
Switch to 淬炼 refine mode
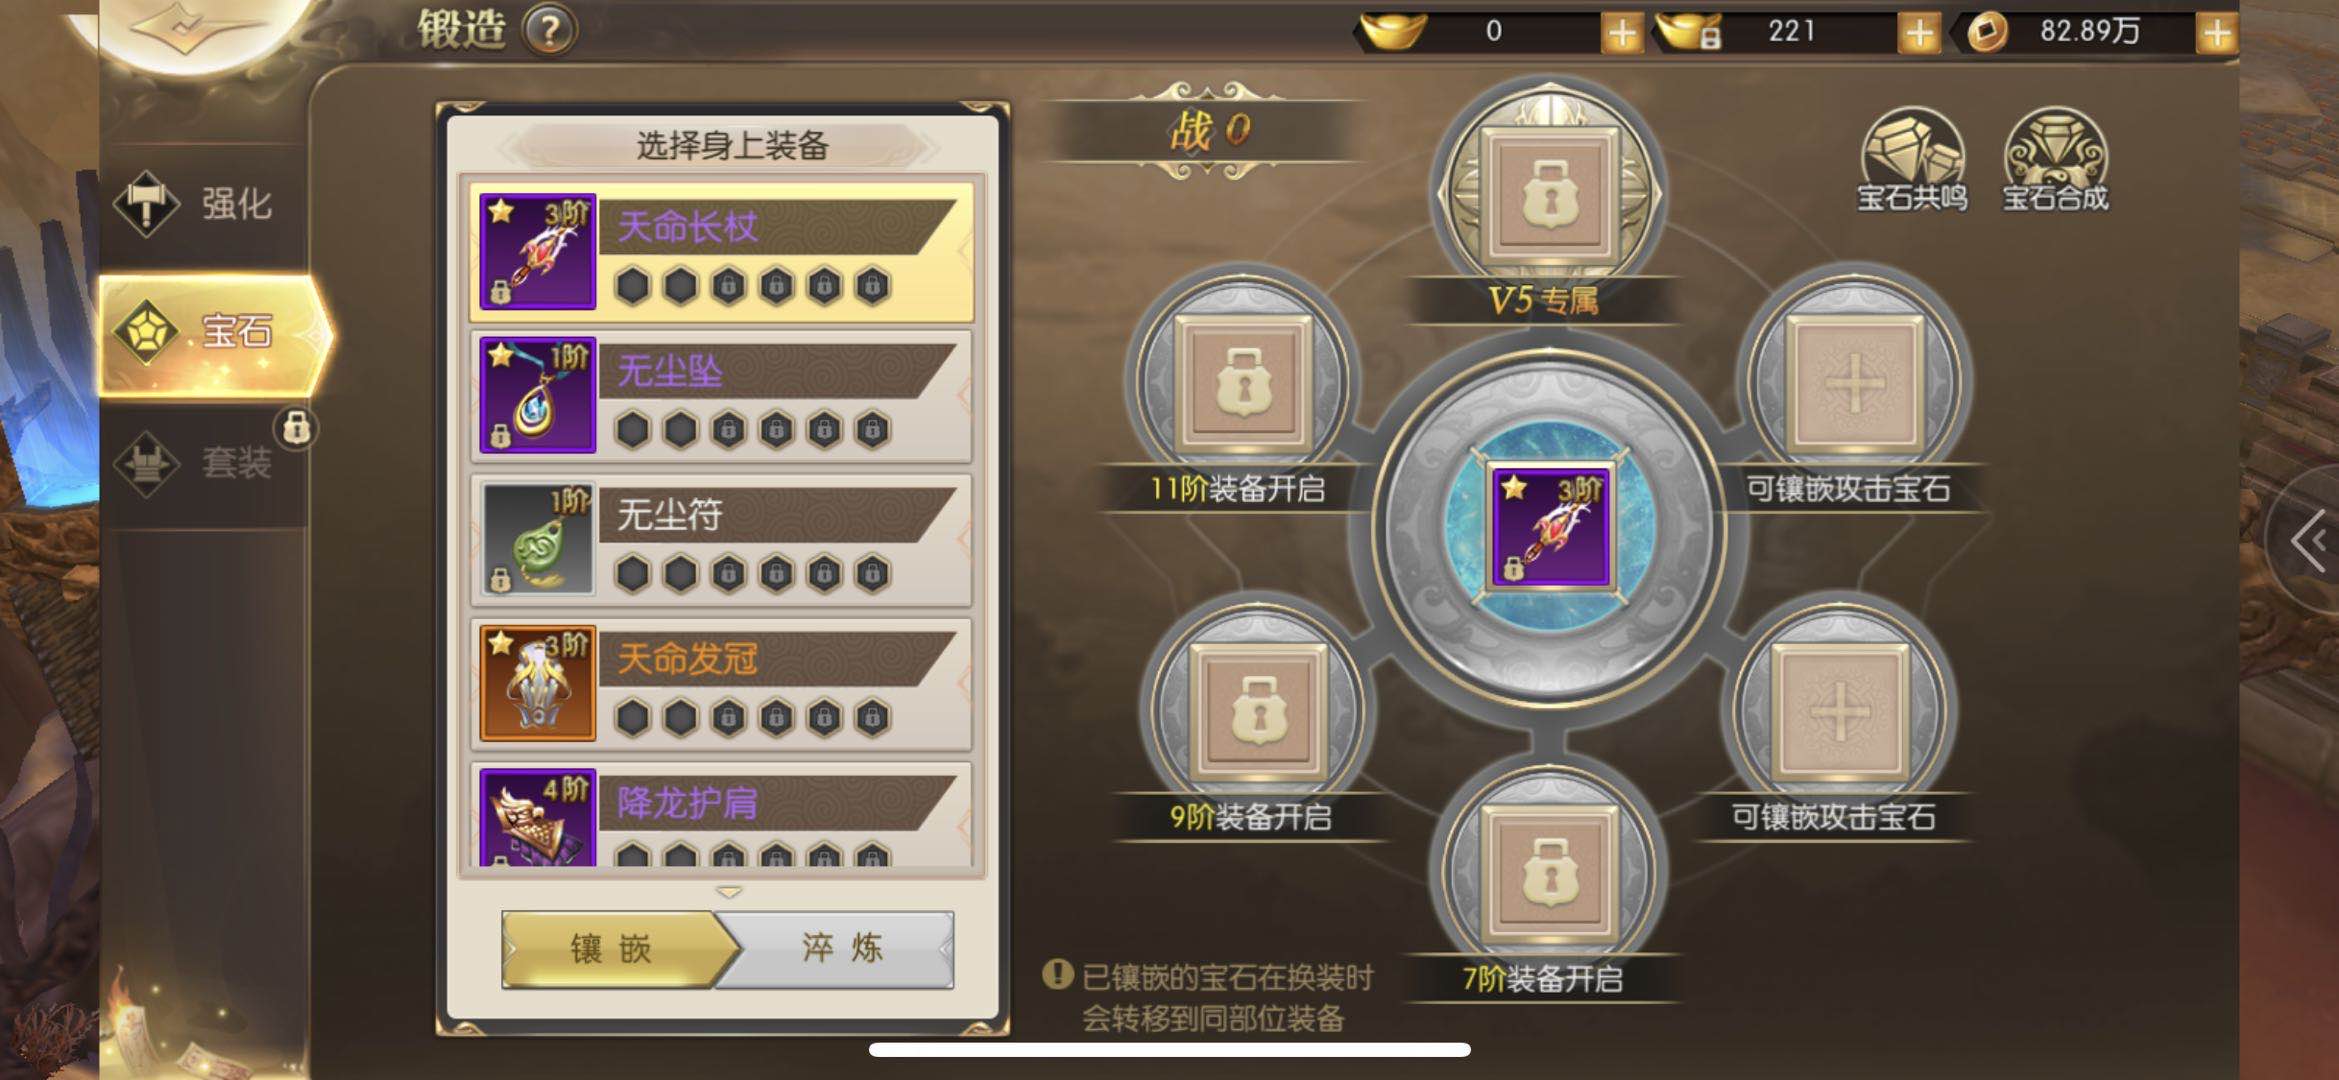842,949
